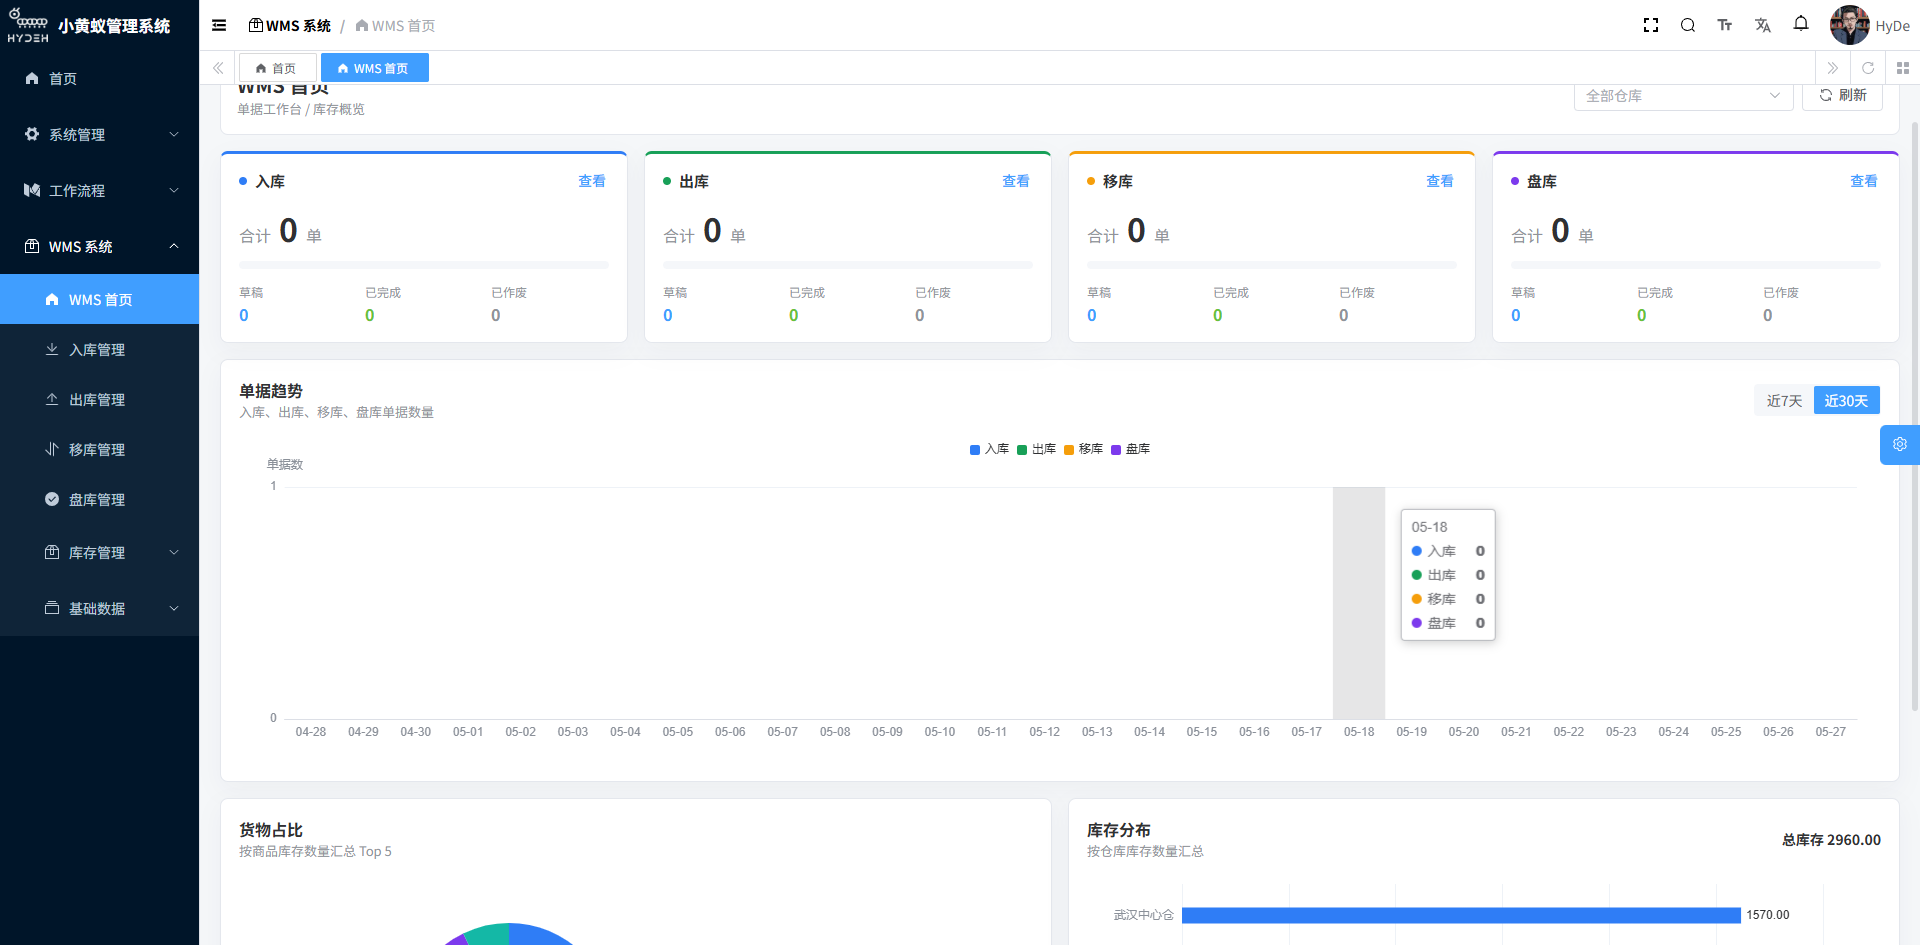Screen dimensions: 1920x945
Task: Click the pie chart in 货物占比
Action: click(509, 934)
